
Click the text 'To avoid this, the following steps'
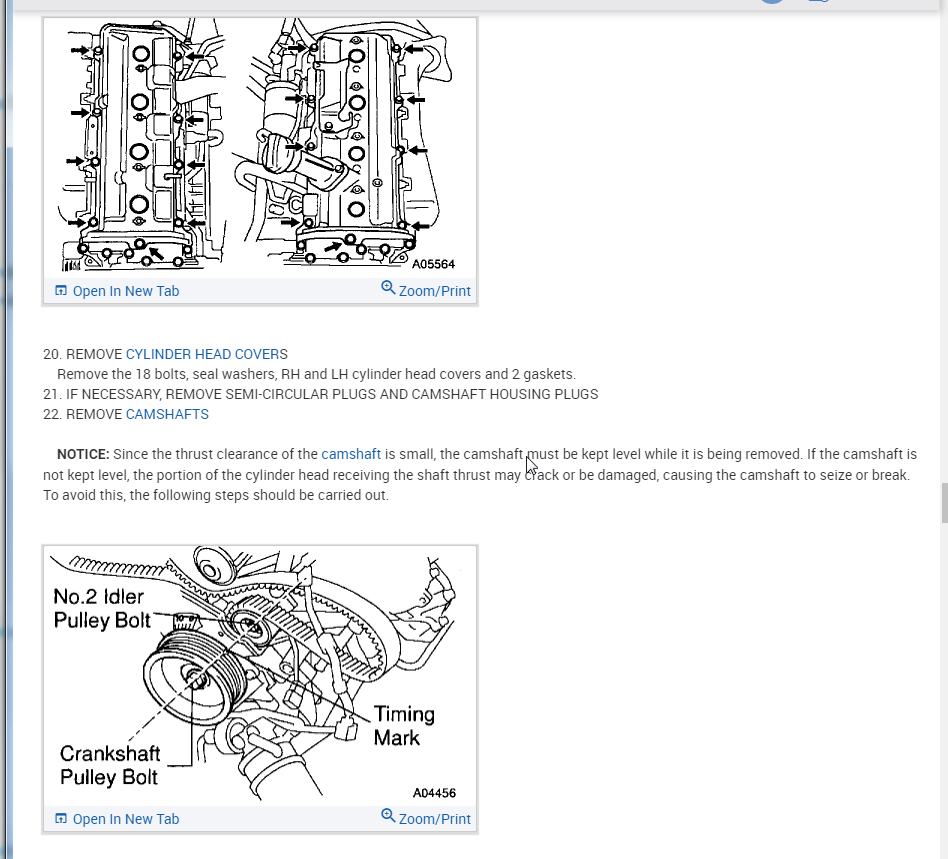point(146,495)
